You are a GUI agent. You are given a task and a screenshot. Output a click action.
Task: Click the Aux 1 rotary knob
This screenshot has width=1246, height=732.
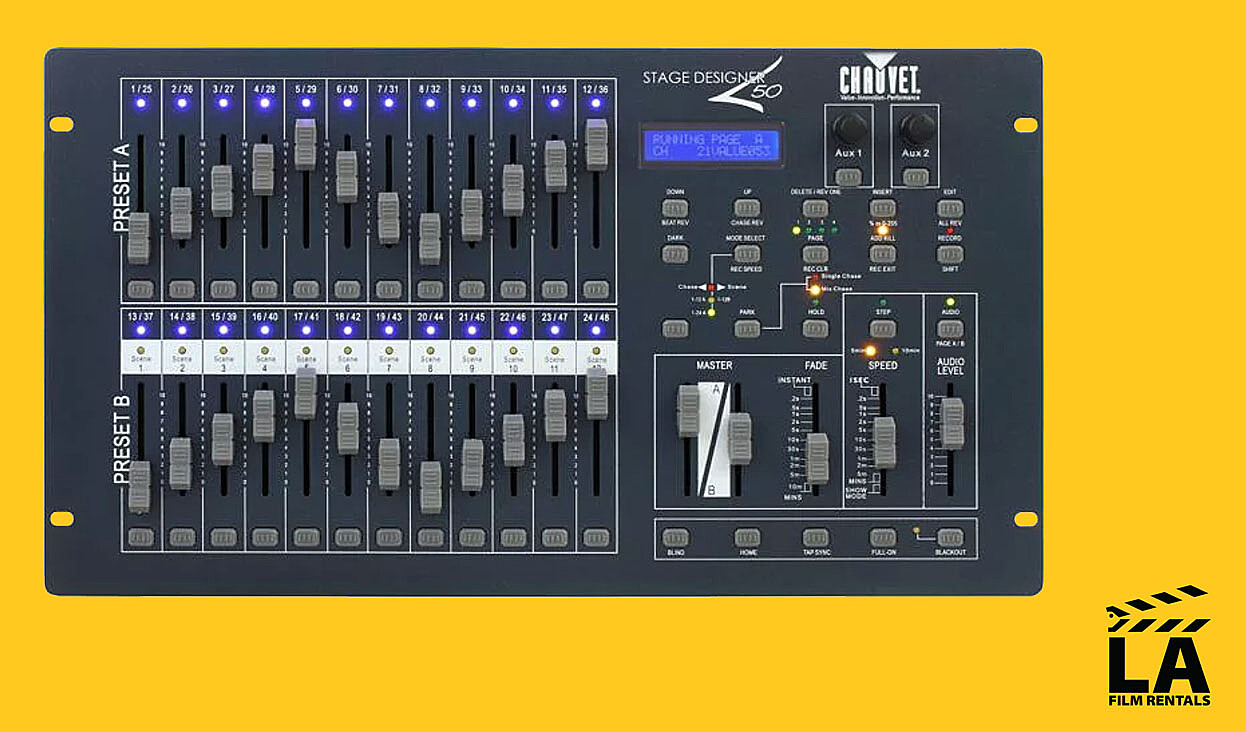click(x=850, y=127)
